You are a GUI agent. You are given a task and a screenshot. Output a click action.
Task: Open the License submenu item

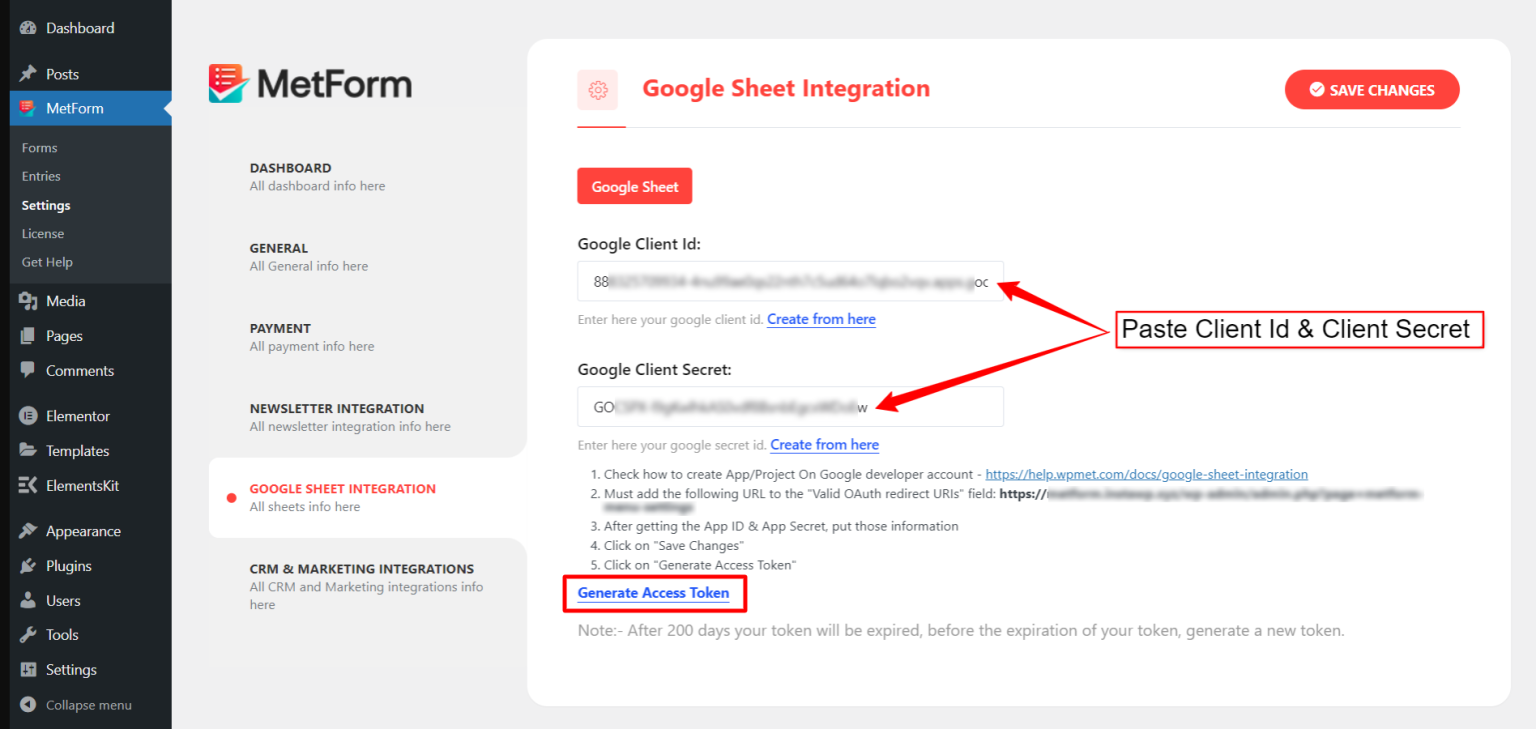click(x=43, y=233)
